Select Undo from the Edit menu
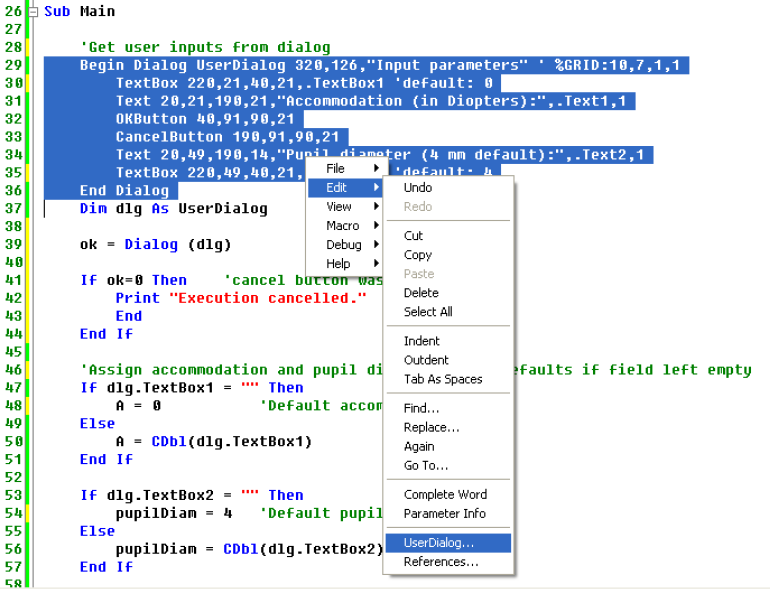Viewport: 770px width, 596px height. pos(418,187)
